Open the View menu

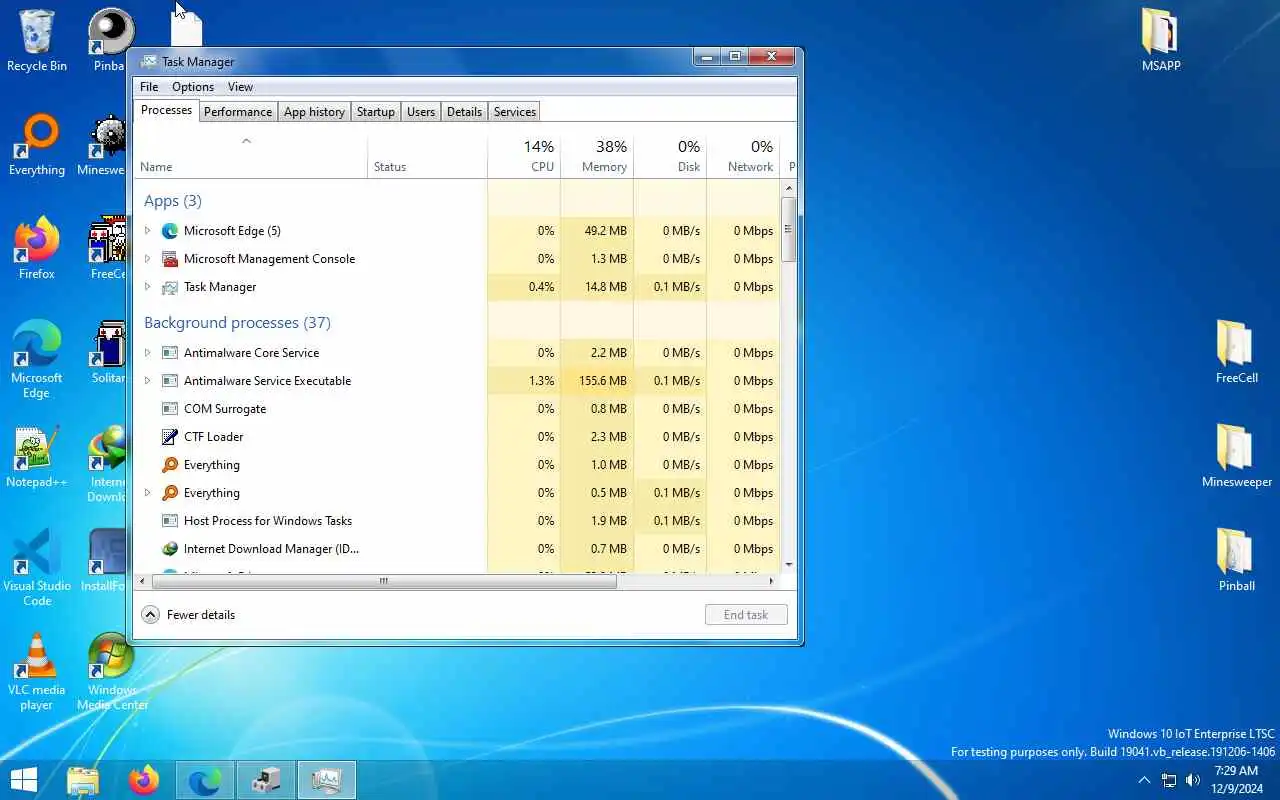pyautogui.click(x=240, y=87)
